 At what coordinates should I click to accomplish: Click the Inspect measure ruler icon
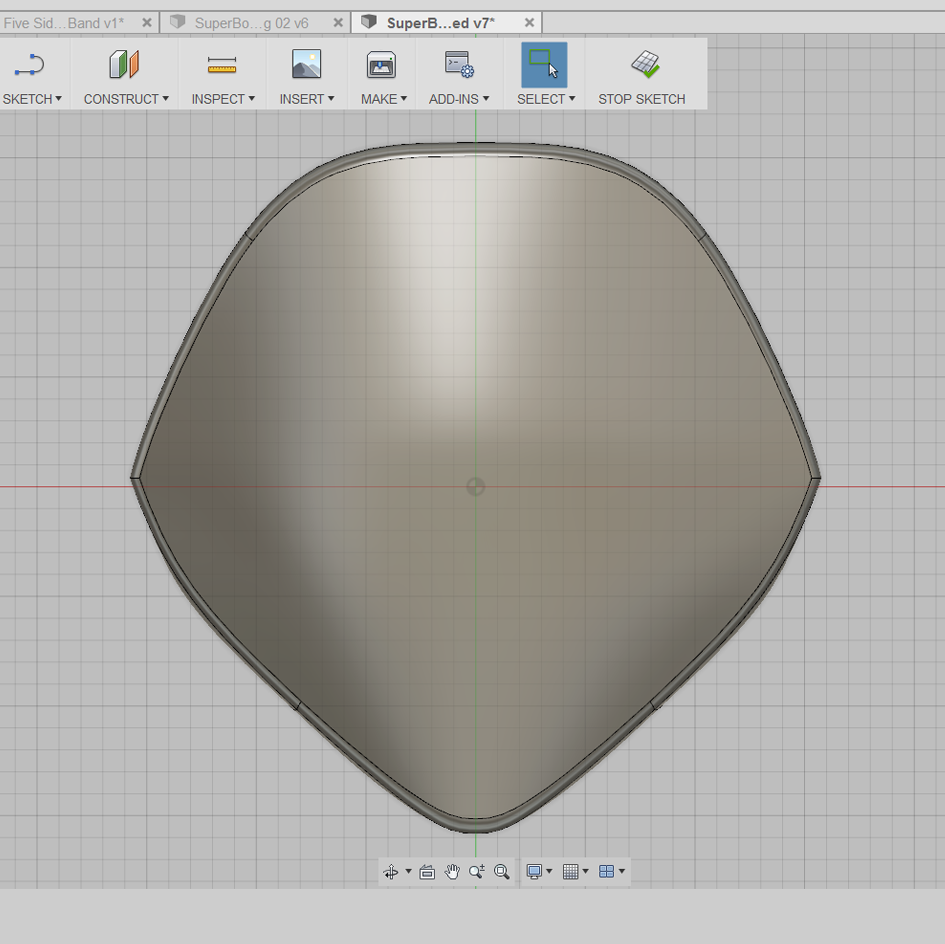tap(222, 65)
